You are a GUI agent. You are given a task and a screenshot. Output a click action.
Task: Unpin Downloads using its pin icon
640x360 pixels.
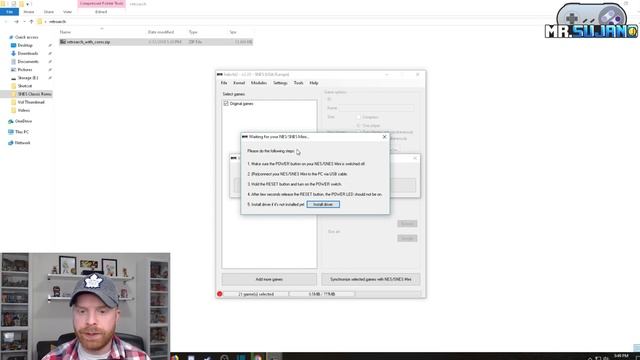click(x=50, y=53)
